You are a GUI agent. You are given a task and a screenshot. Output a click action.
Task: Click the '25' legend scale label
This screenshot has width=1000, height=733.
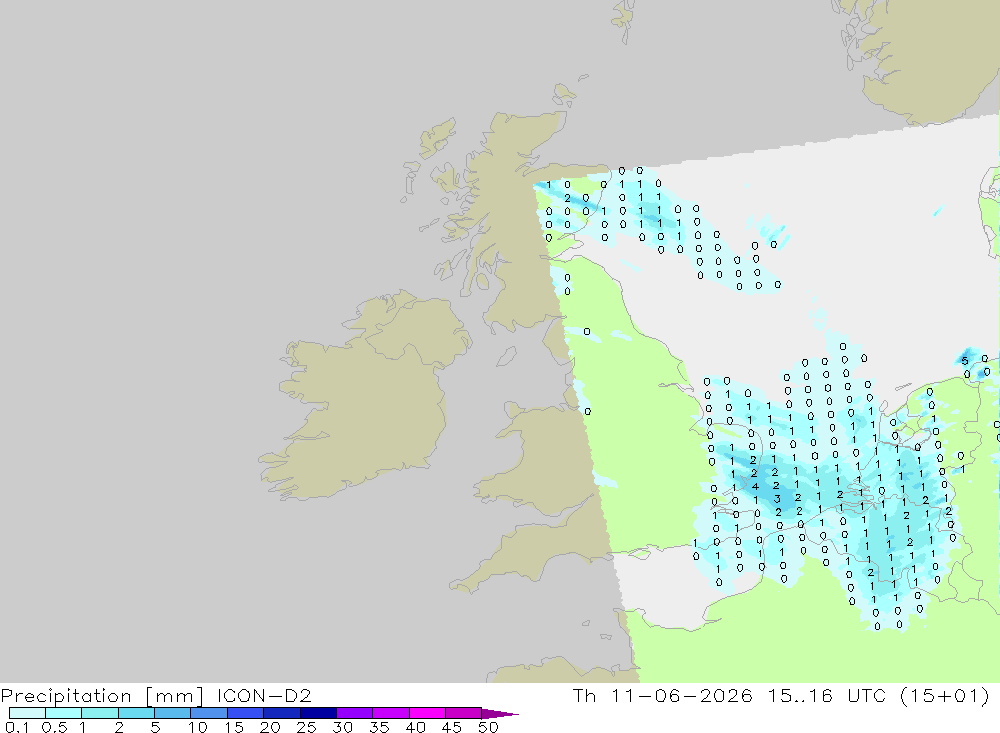pos(306,727)
